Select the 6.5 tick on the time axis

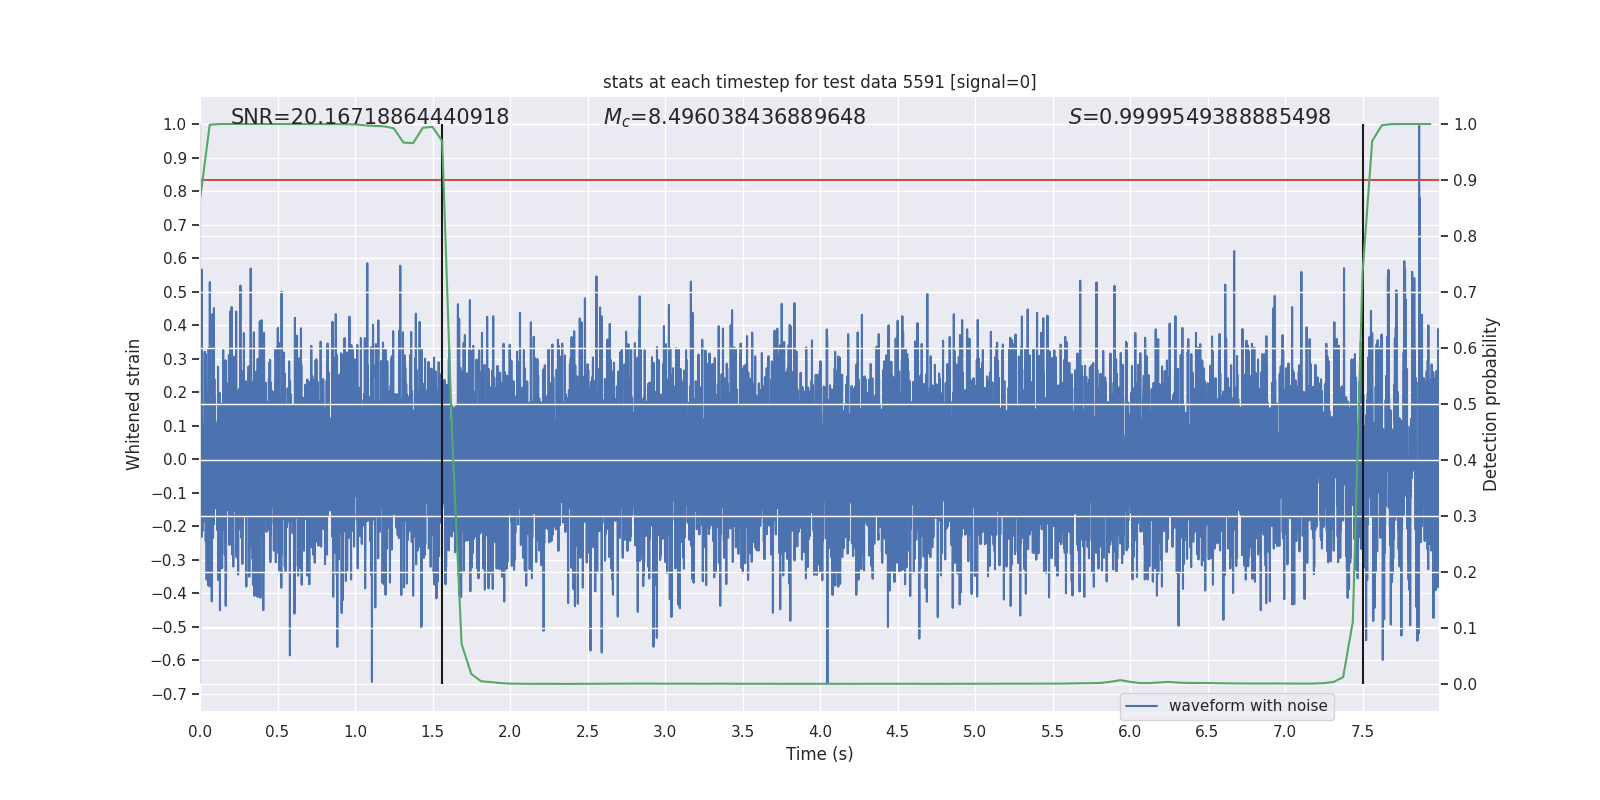(1207, 732)
